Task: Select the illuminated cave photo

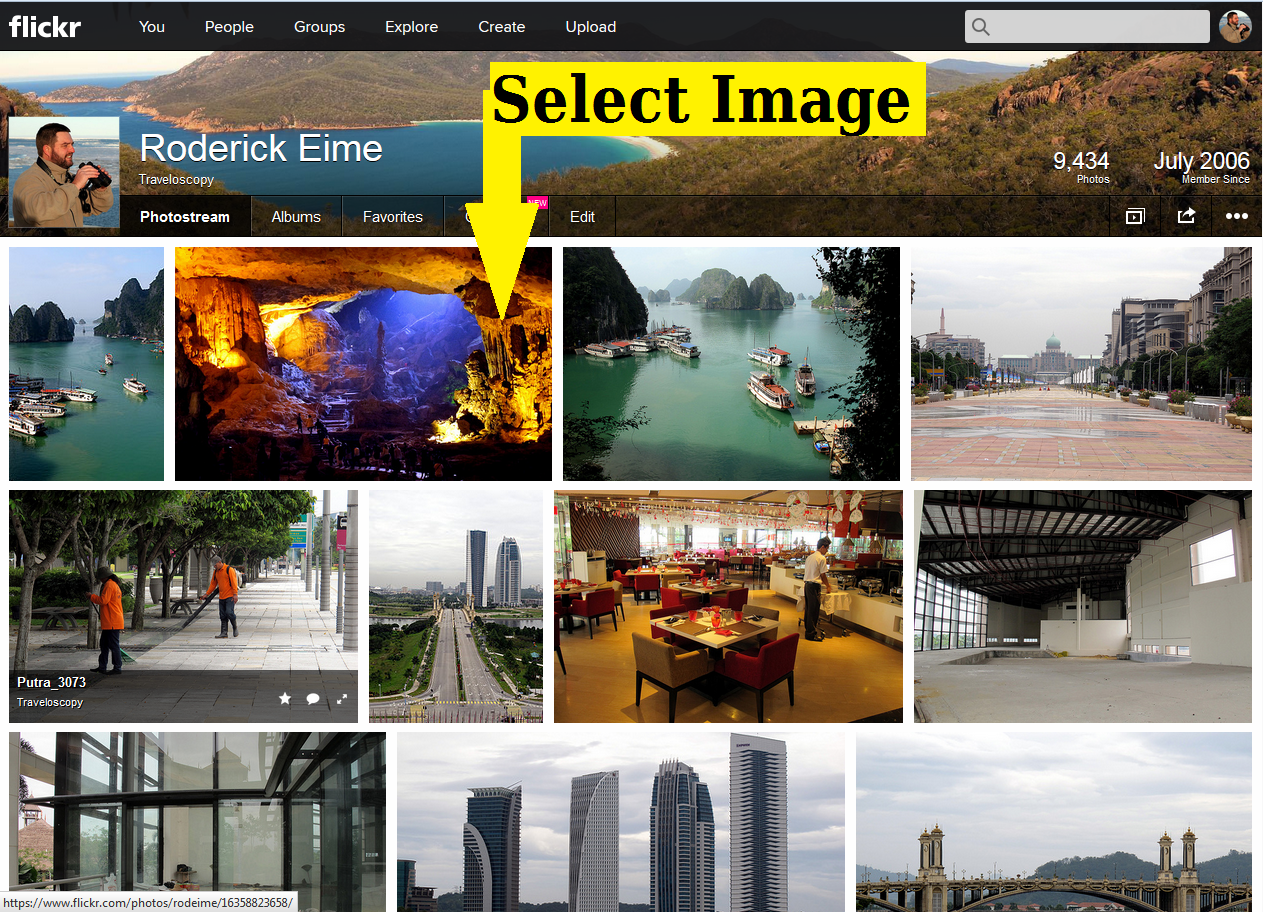Action: 363,364
